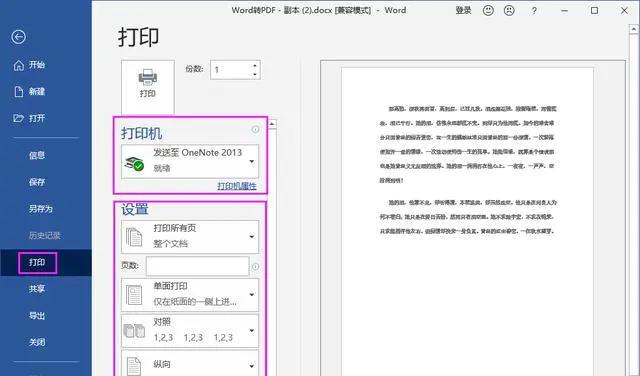Image resolution: width=640 pixels, height=376 pixels.
Task: Click the info icon beside 打印机 heading
Action: [256, 129]
